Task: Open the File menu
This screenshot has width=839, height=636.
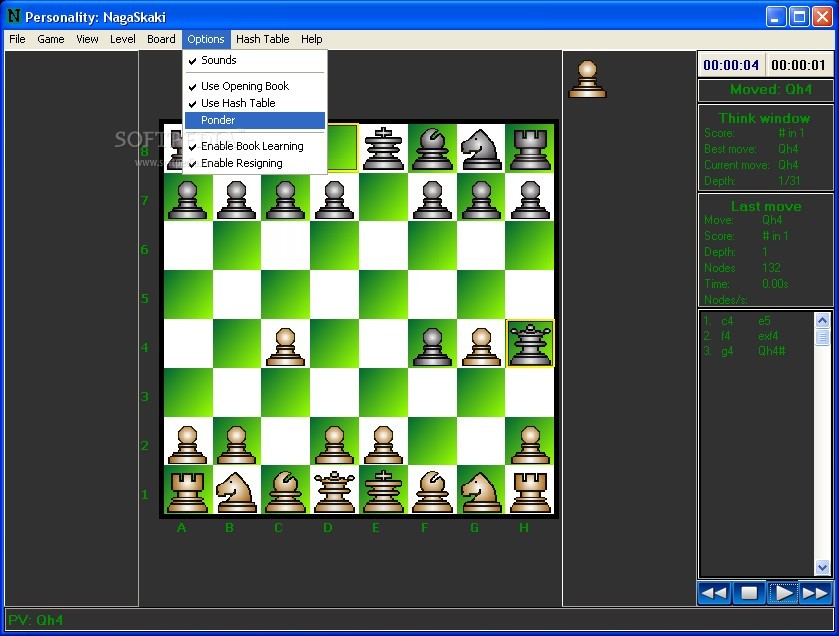Action: 17,39
